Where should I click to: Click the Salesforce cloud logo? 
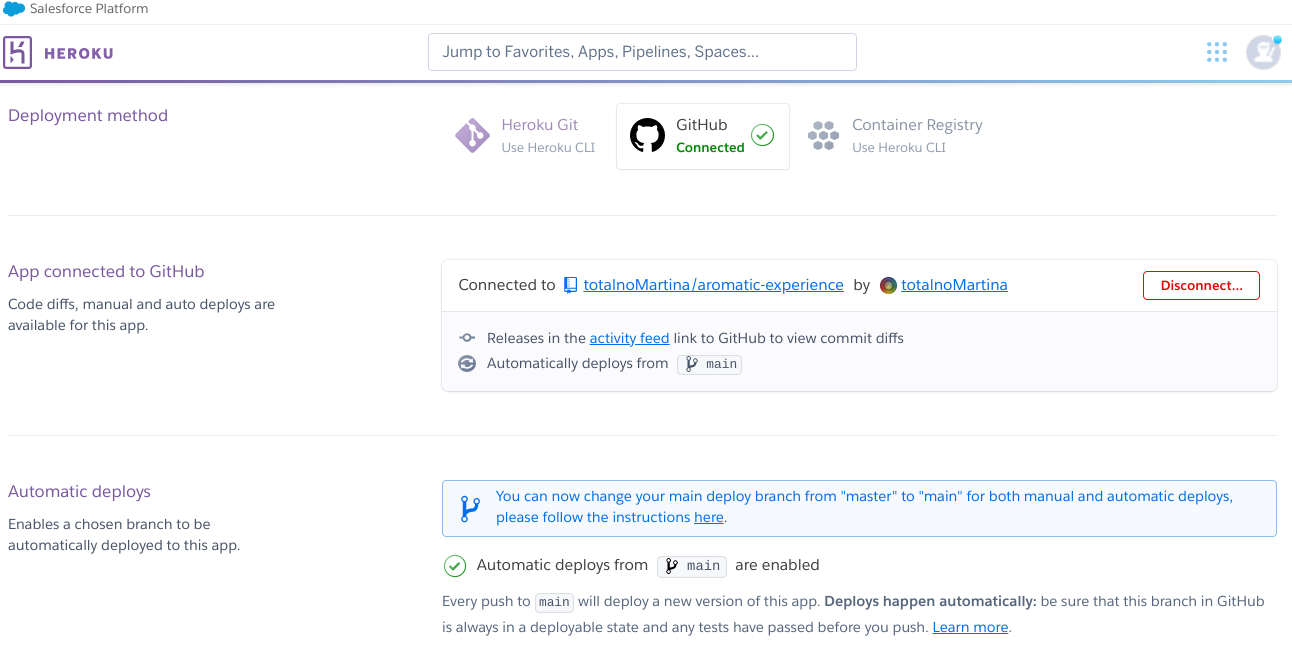click(14, 9)
